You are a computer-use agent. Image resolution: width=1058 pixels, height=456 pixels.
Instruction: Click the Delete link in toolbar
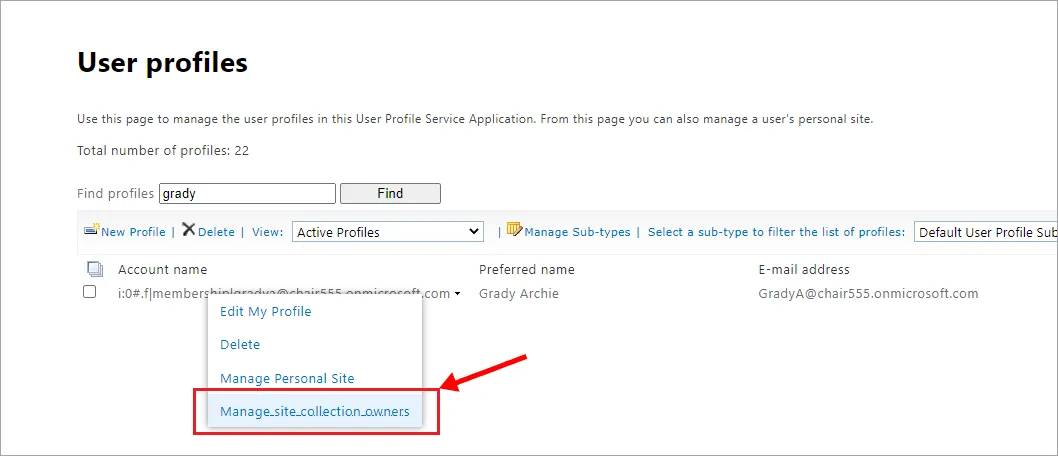click(x=216, y=232)
